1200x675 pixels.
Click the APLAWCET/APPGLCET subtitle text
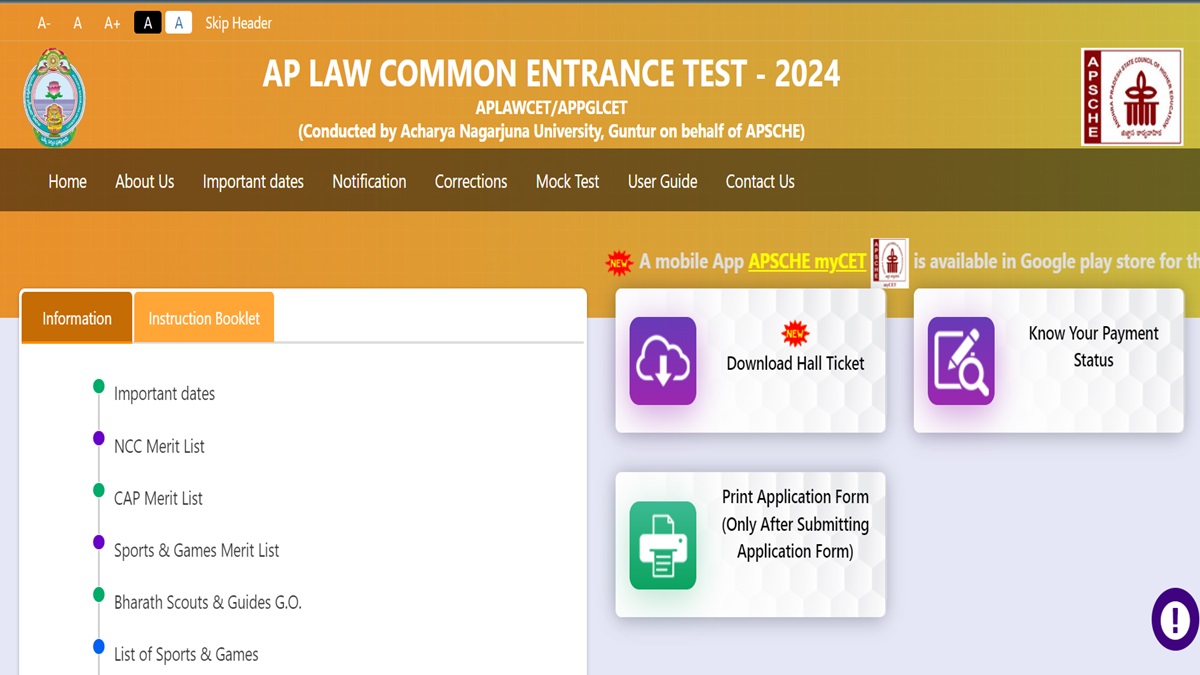[x=551, y=108]
